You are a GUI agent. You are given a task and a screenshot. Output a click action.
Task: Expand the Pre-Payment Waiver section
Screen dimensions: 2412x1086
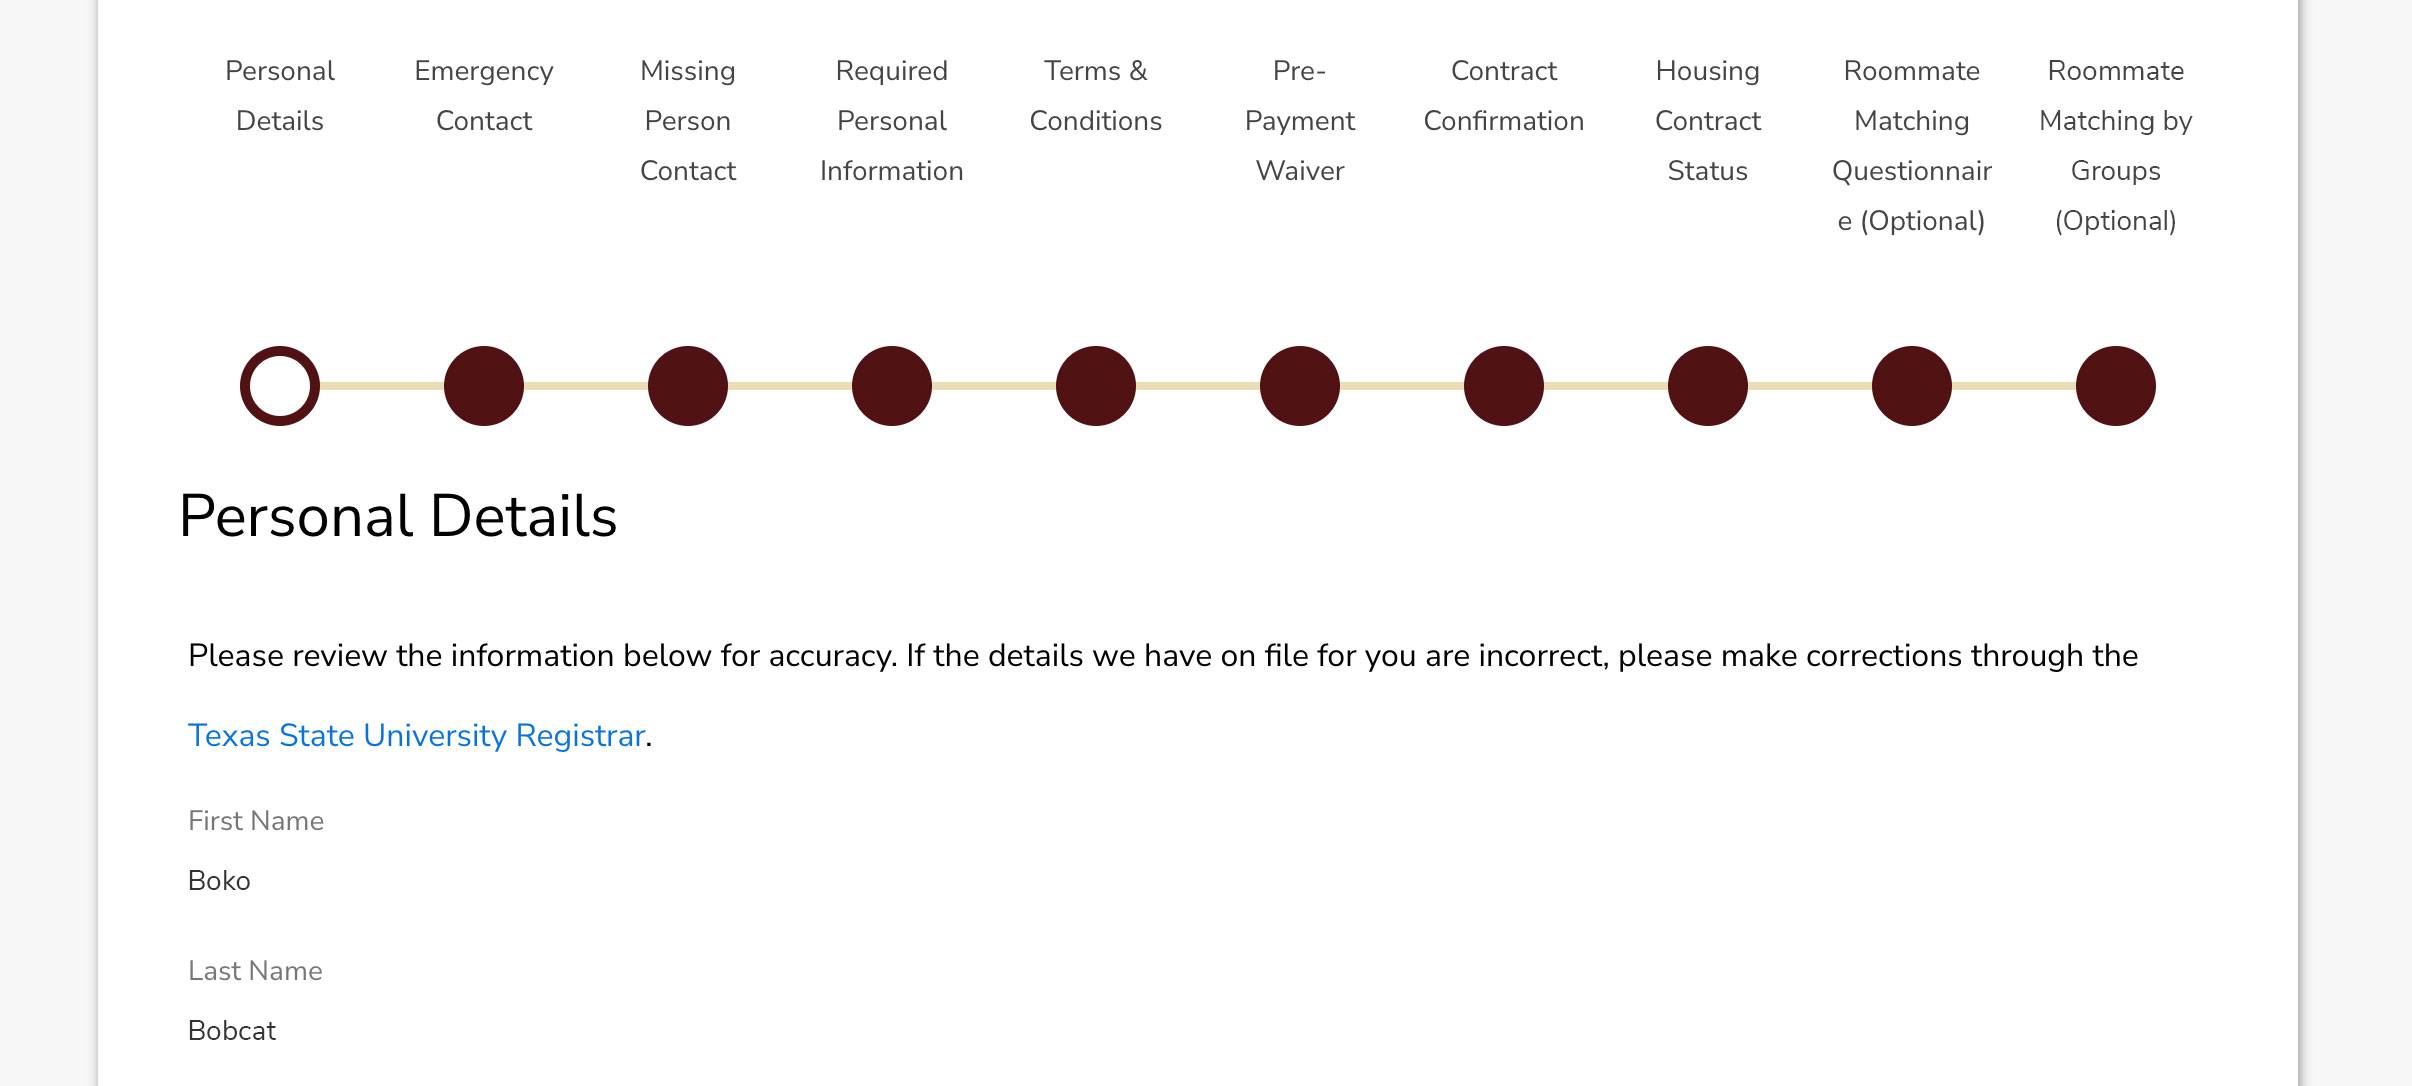(1298, 385)
